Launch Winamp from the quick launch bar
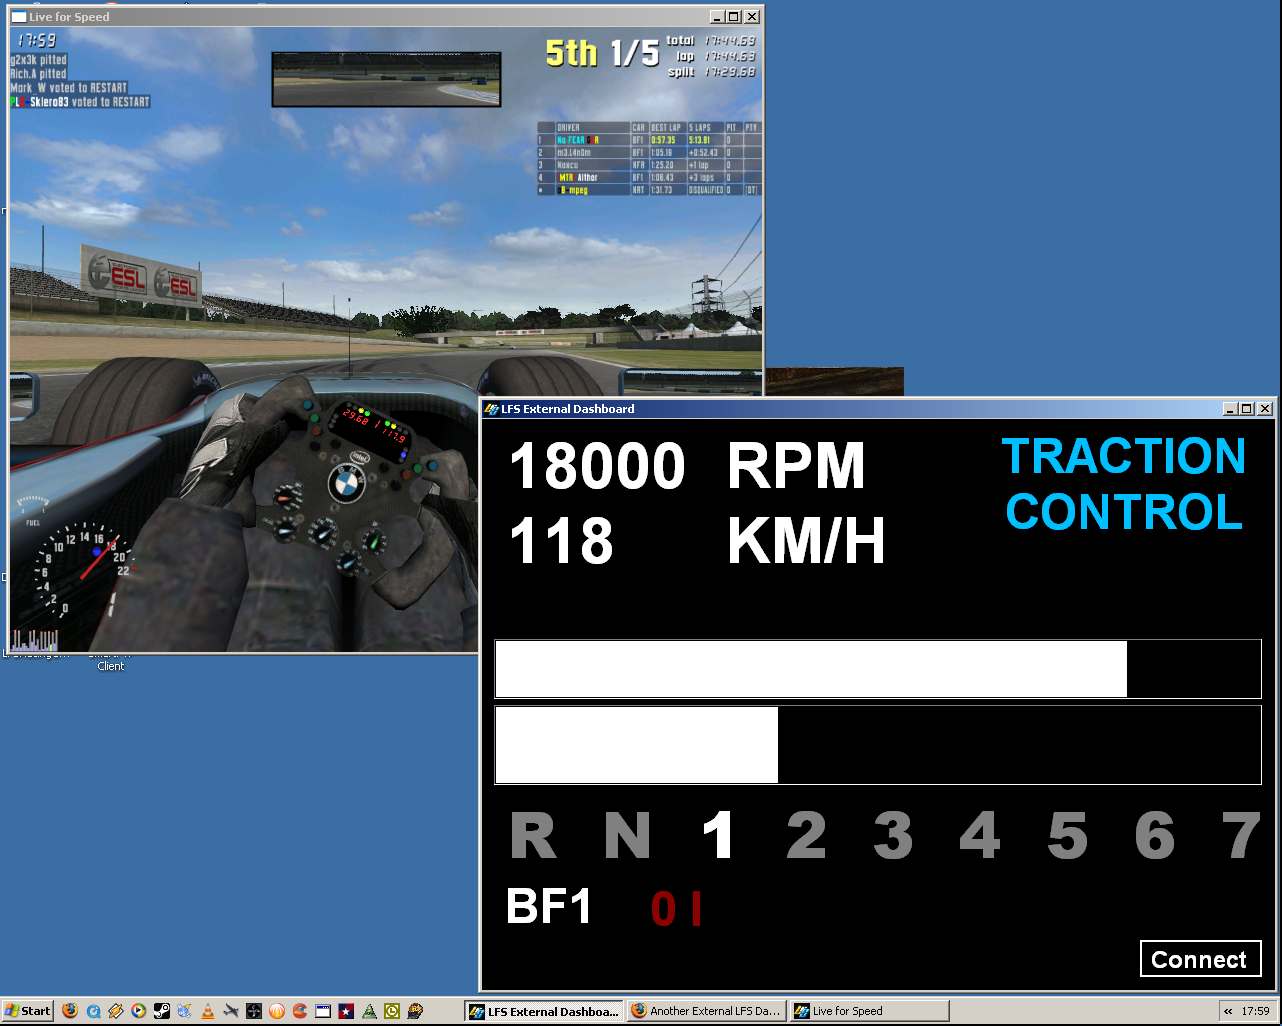The image size is (1282, 1026). point(116,1011)
